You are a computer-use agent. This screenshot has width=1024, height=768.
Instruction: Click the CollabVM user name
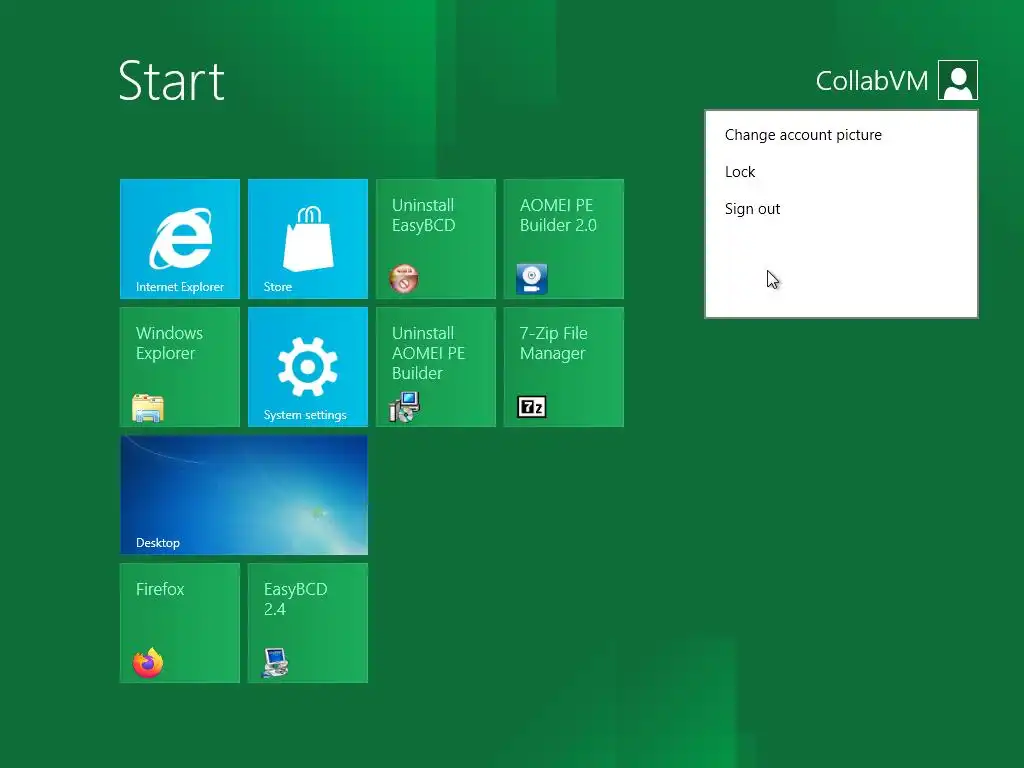coord(871,81)
